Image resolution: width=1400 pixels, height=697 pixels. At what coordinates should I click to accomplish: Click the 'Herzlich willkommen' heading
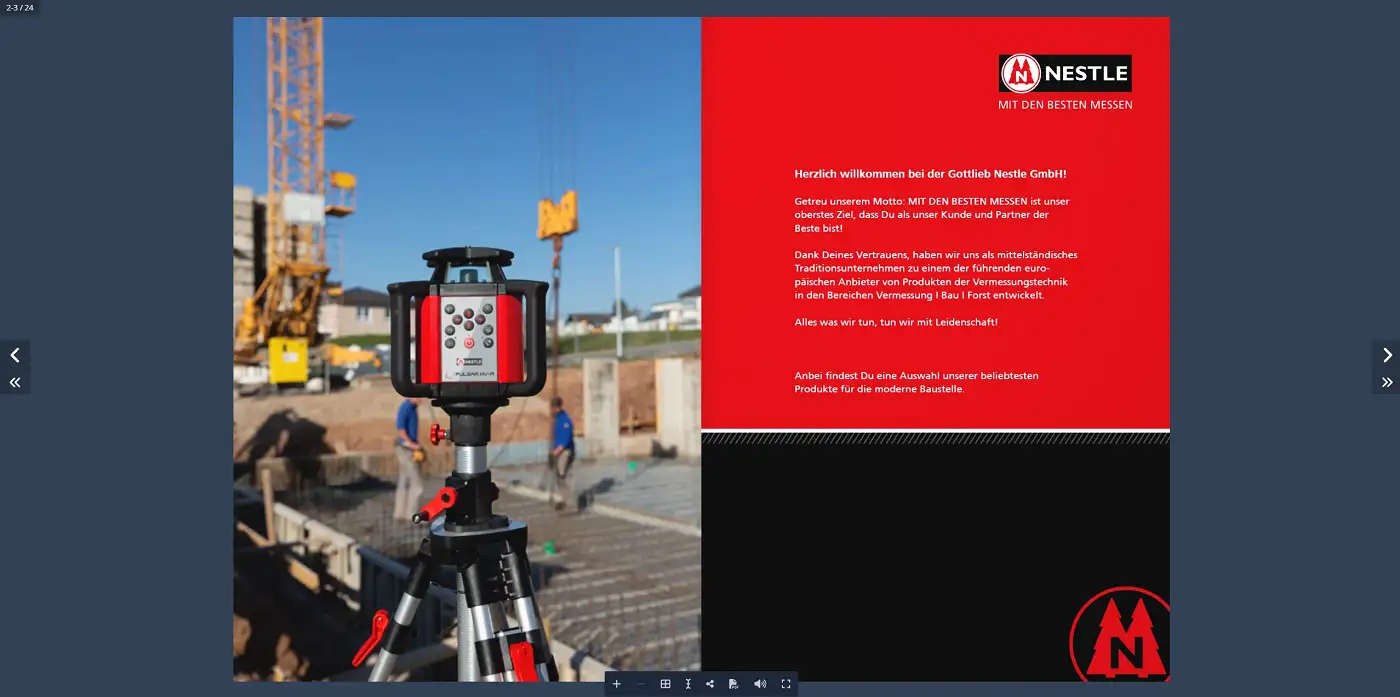930,174
